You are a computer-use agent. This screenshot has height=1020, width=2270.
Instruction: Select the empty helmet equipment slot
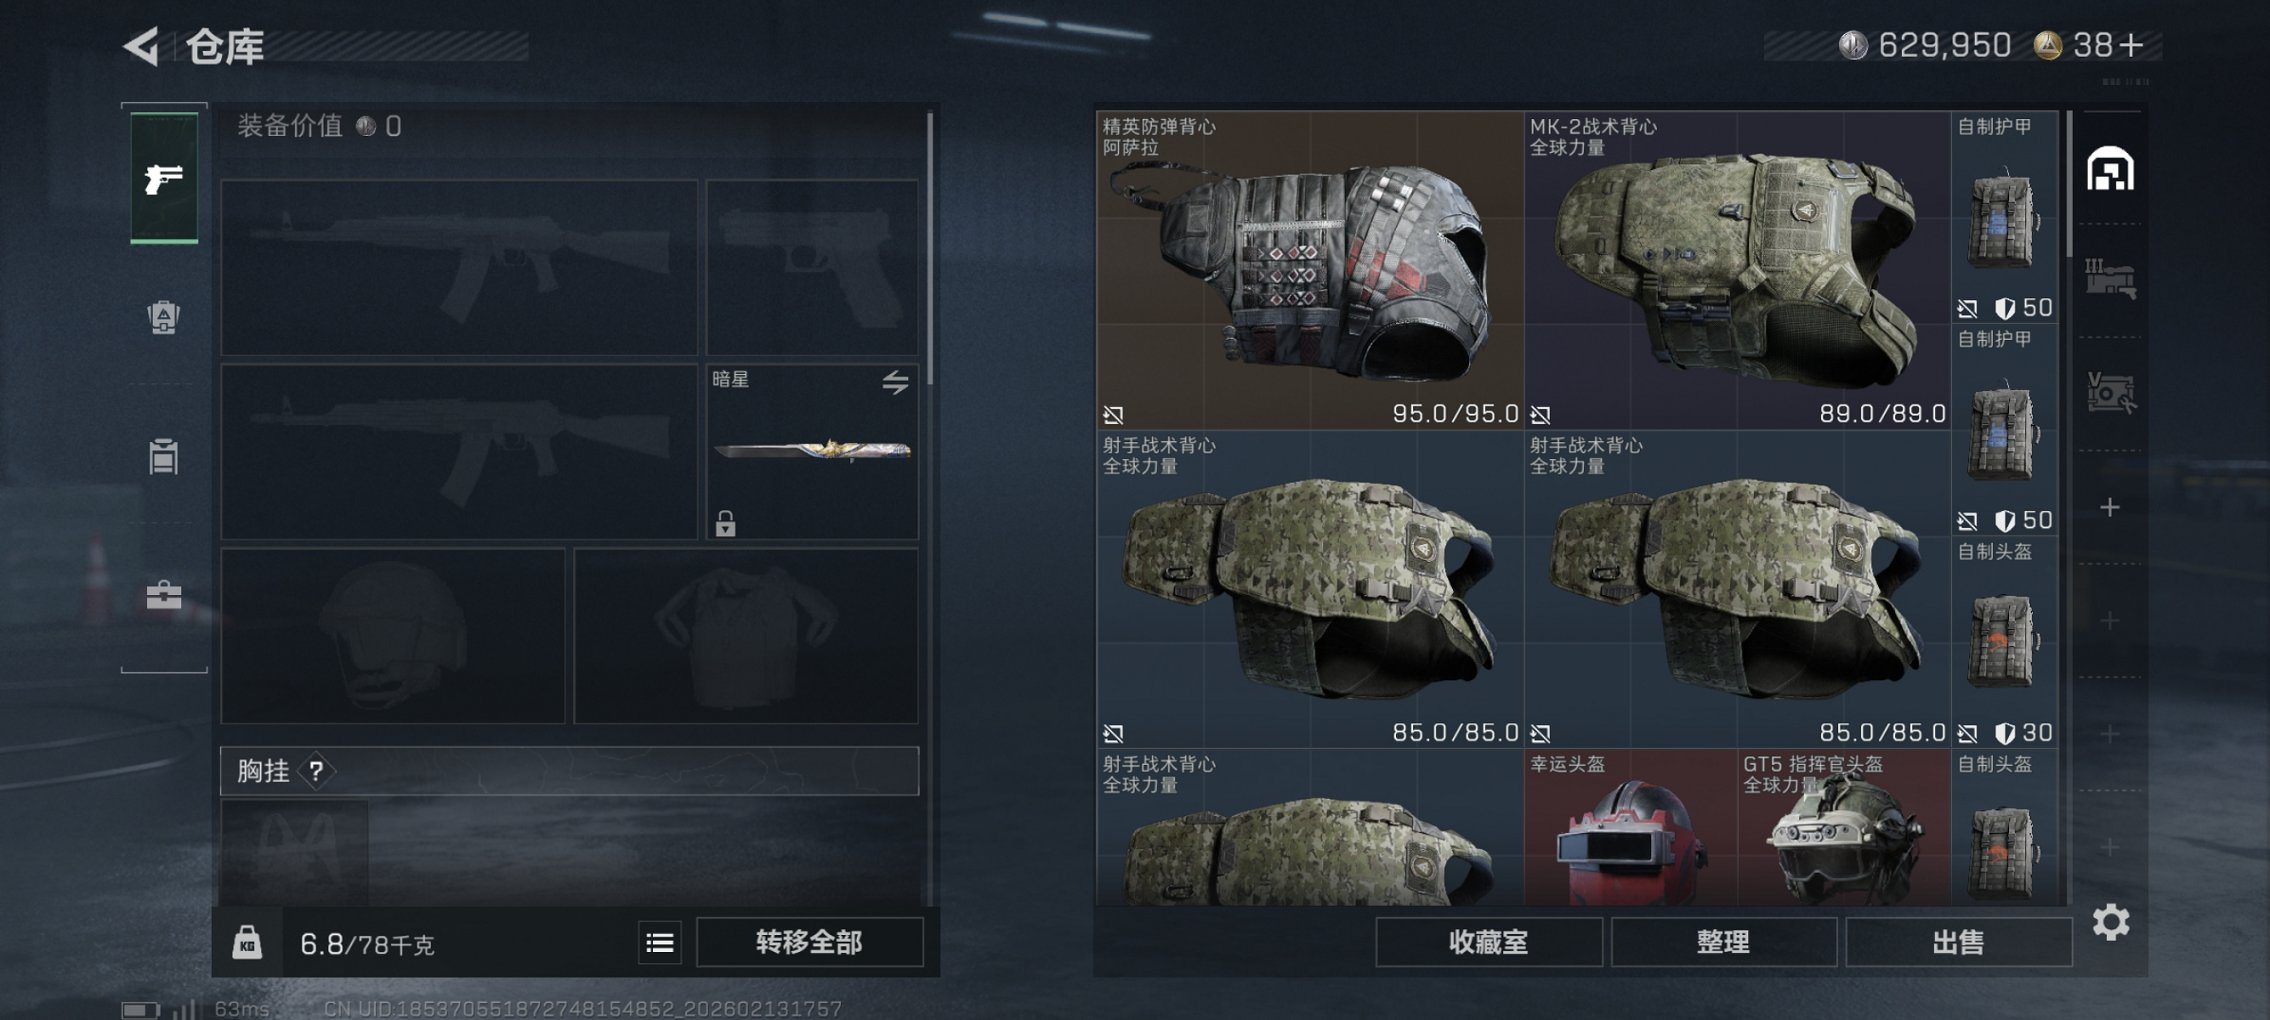coord(393,635)
